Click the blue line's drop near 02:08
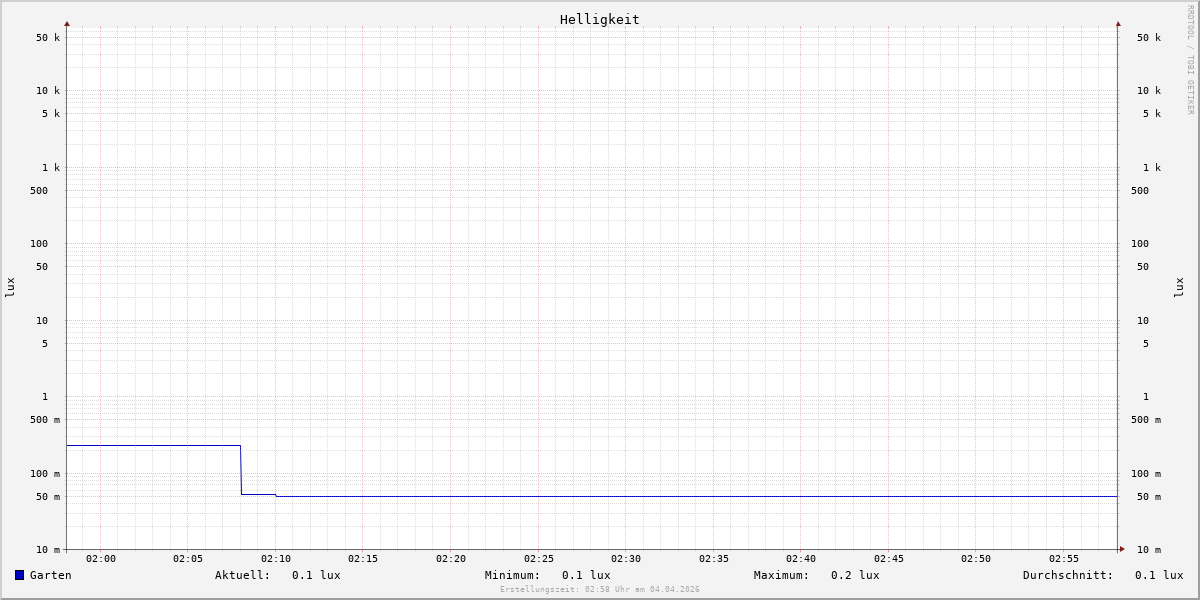 (241, 470)
